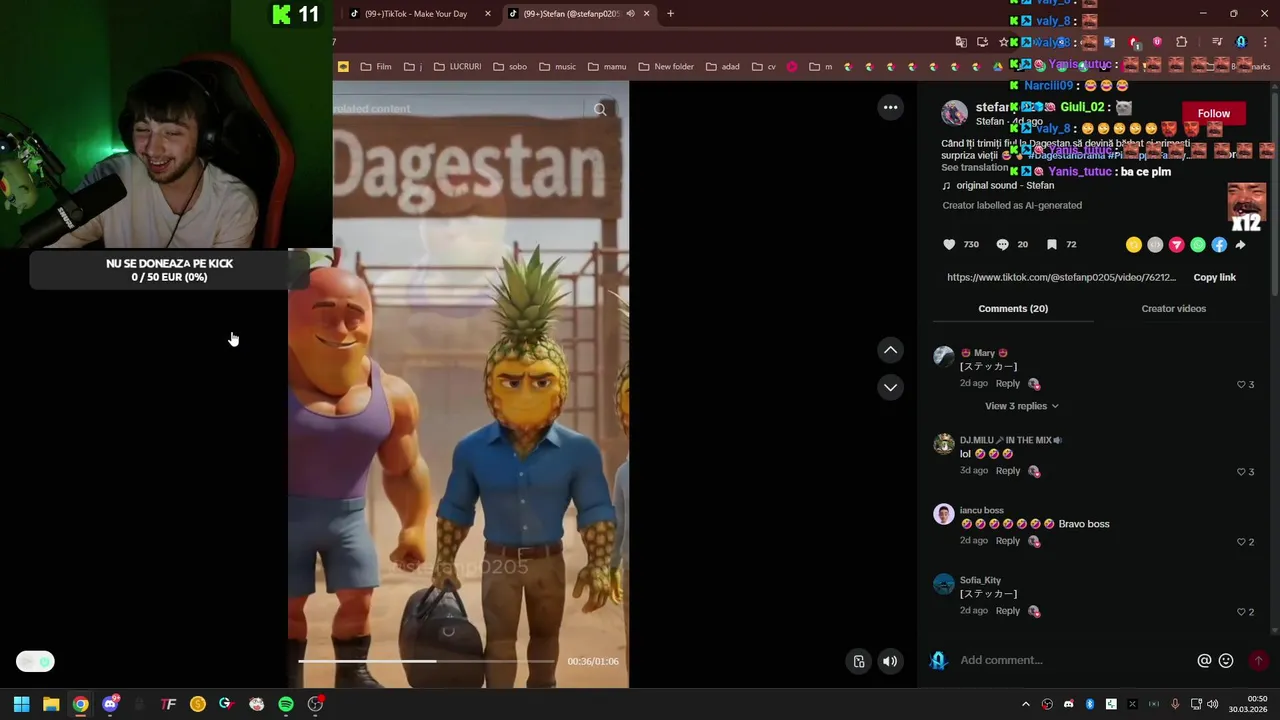Open more share options arrow
The height and width of the screenshot is (720, 1280).
tap(1240, 245)
